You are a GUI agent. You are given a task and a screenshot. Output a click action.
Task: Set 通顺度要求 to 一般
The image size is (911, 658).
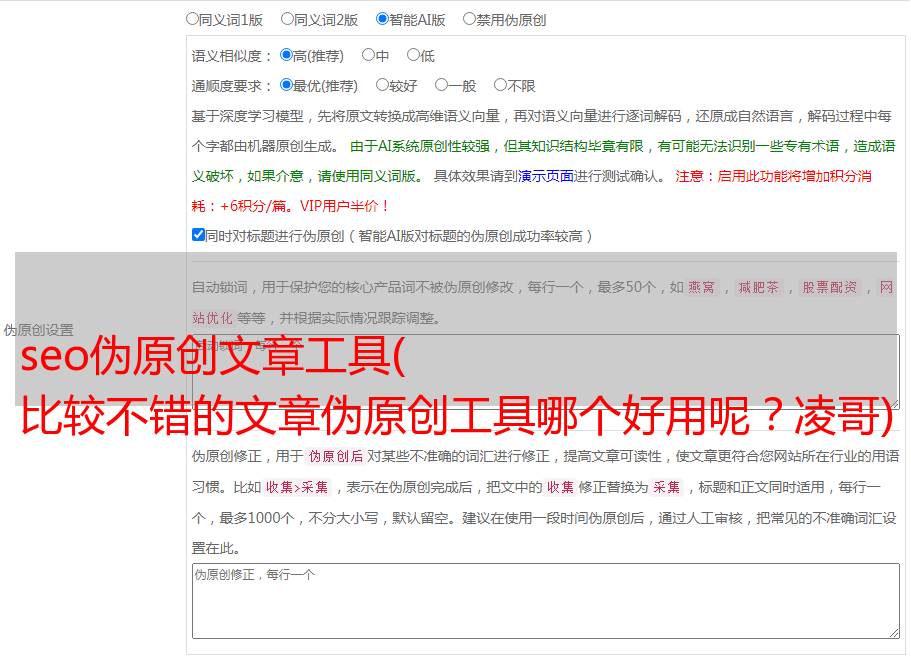click(442, 85)
